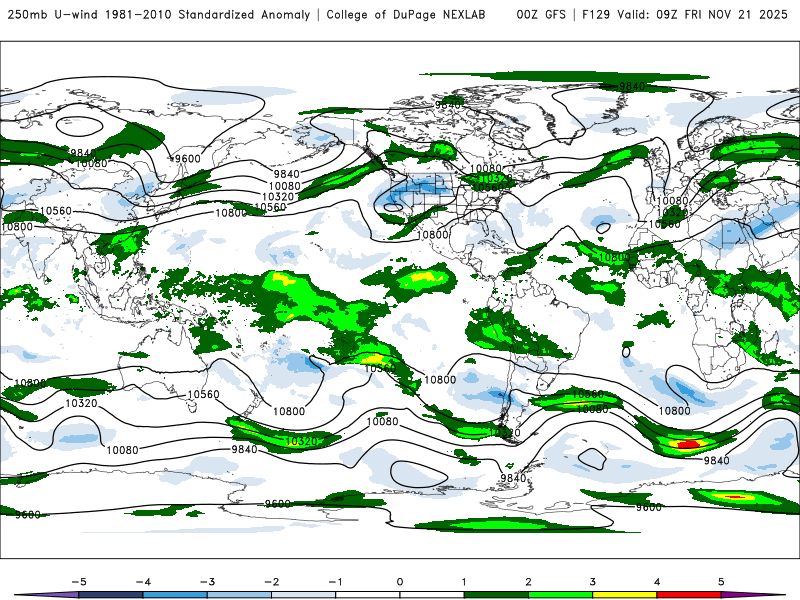Image resolution: width=800 pixels, height=600 pixels.
Task: Click the '5' colorbar tick label
Action: 721,582
